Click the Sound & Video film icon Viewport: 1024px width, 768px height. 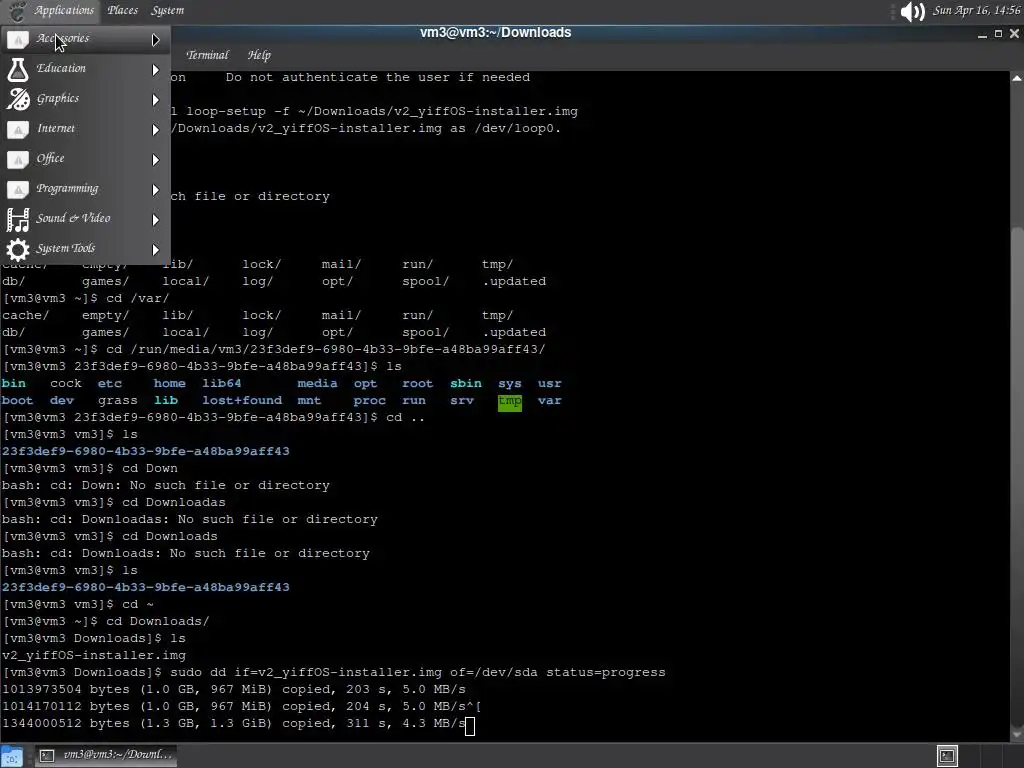(x=18, y=219)
